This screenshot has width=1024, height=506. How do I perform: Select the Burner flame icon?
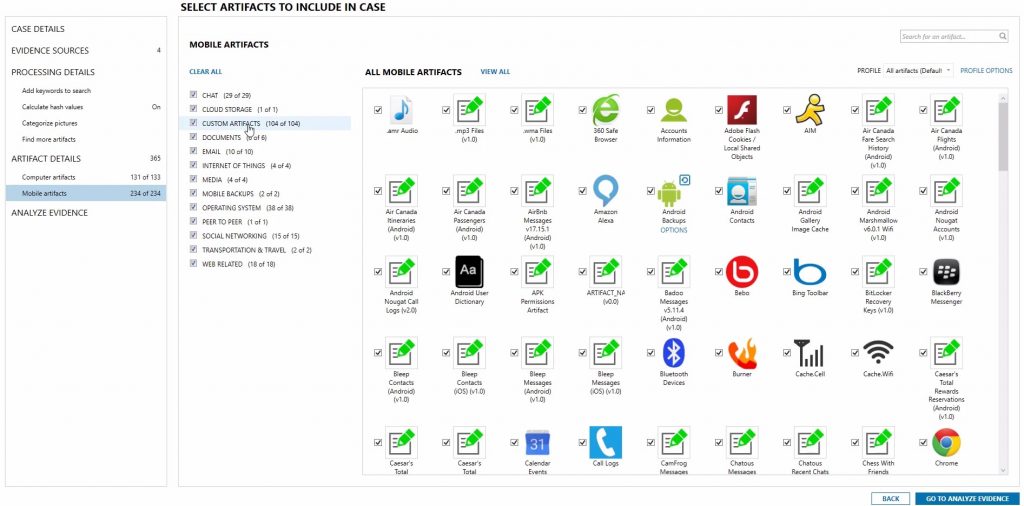pos(742,353)
